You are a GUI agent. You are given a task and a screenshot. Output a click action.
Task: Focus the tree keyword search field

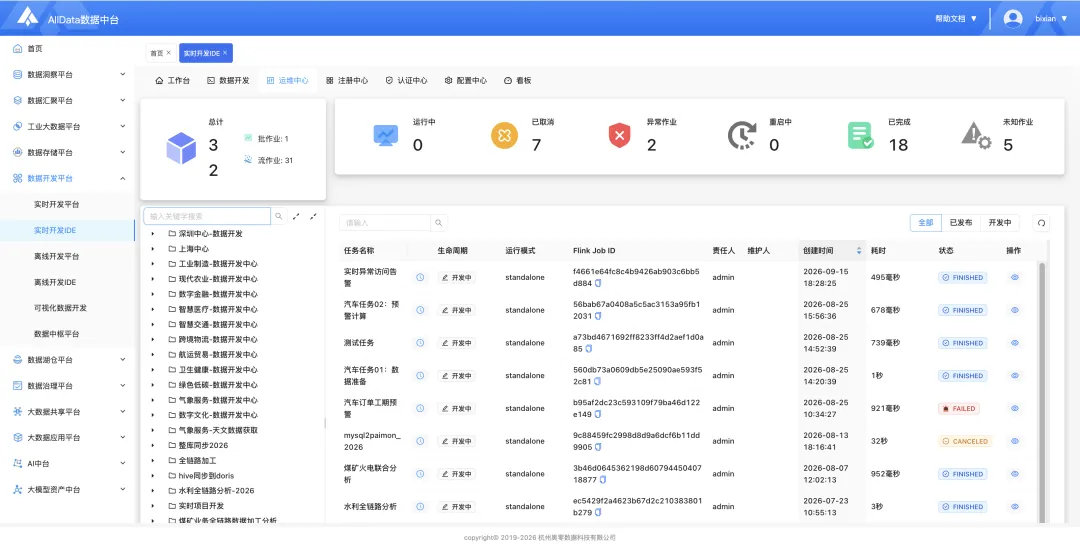coord(207,216)
